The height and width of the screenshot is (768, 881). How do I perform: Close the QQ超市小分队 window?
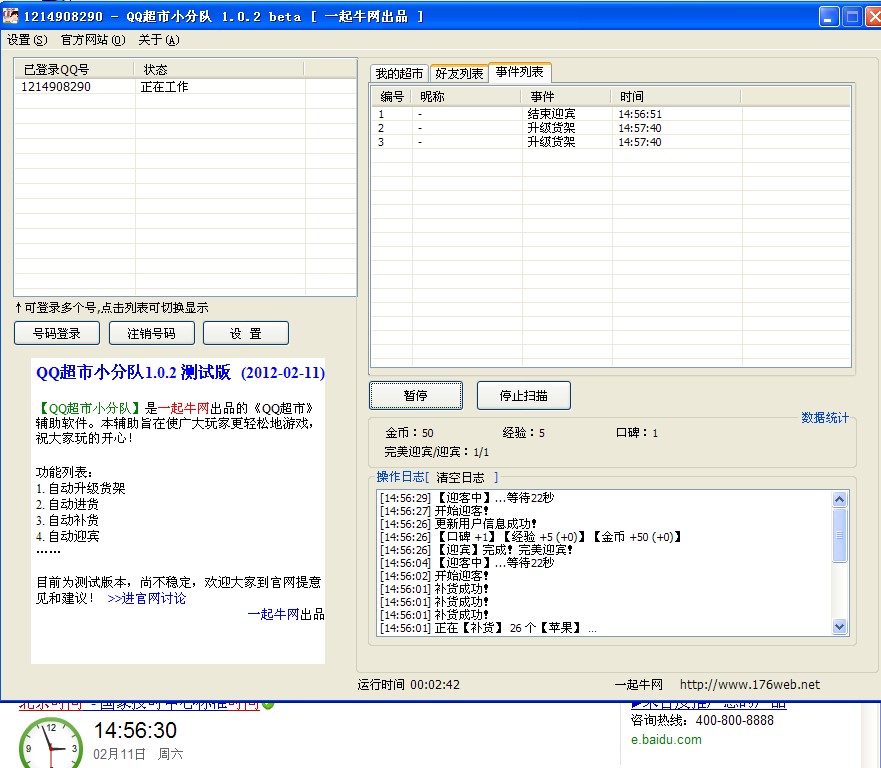pos(873,16)
